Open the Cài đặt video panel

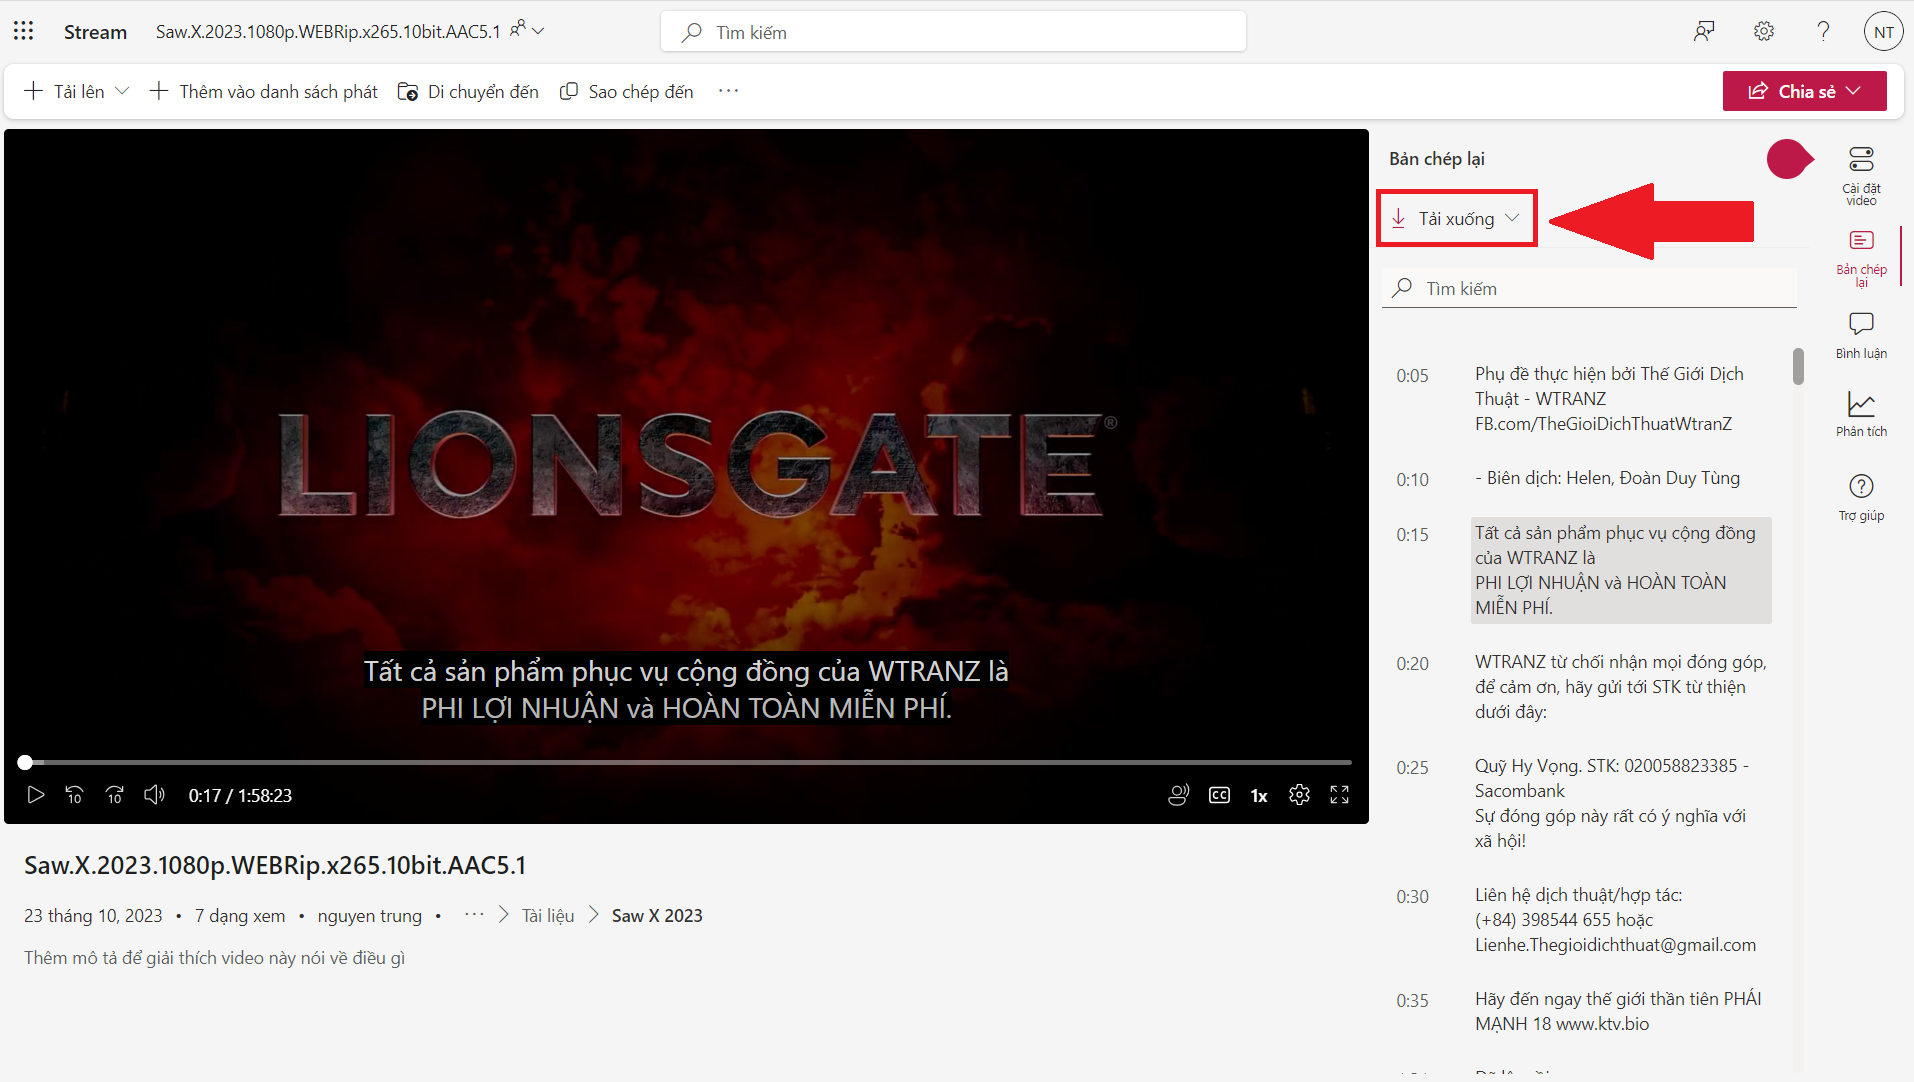pos(1861,175)
